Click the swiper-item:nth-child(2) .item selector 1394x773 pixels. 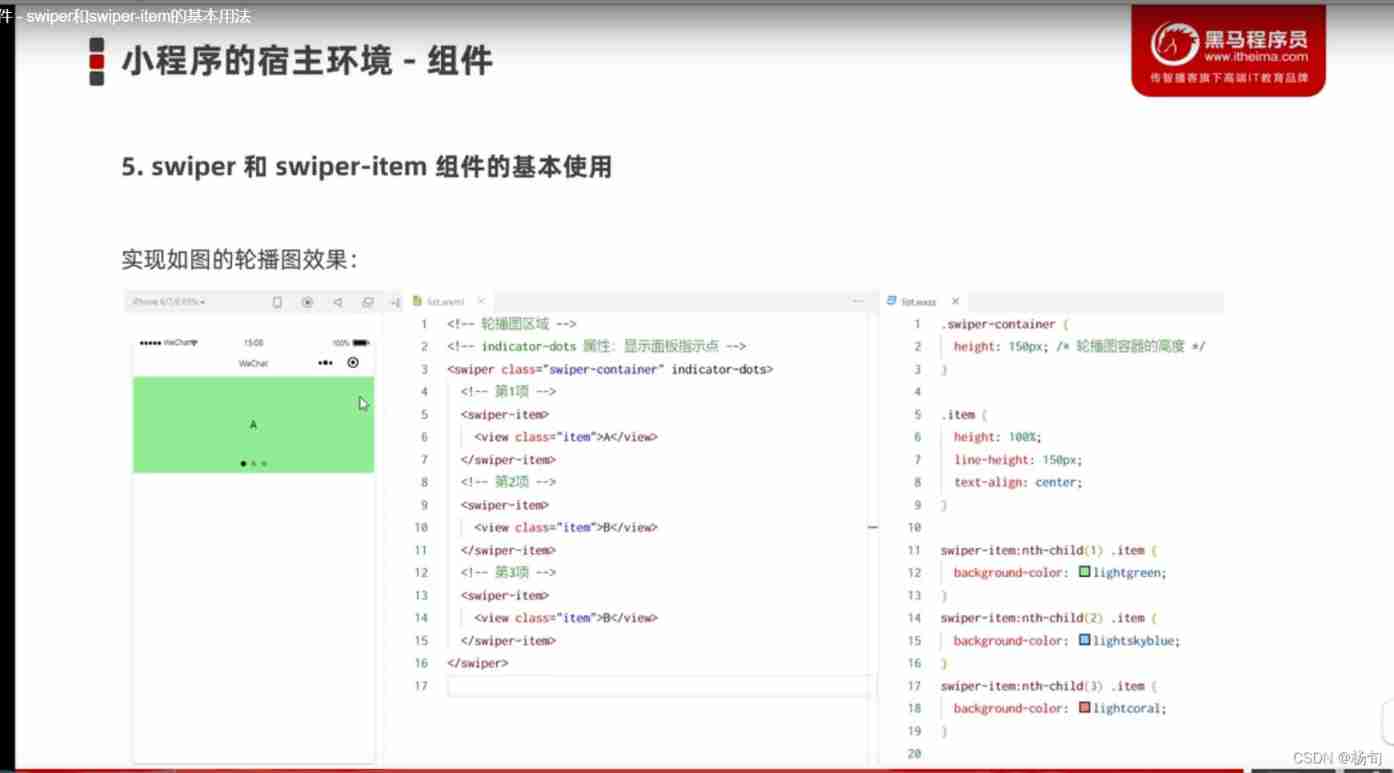point(1048,618)
